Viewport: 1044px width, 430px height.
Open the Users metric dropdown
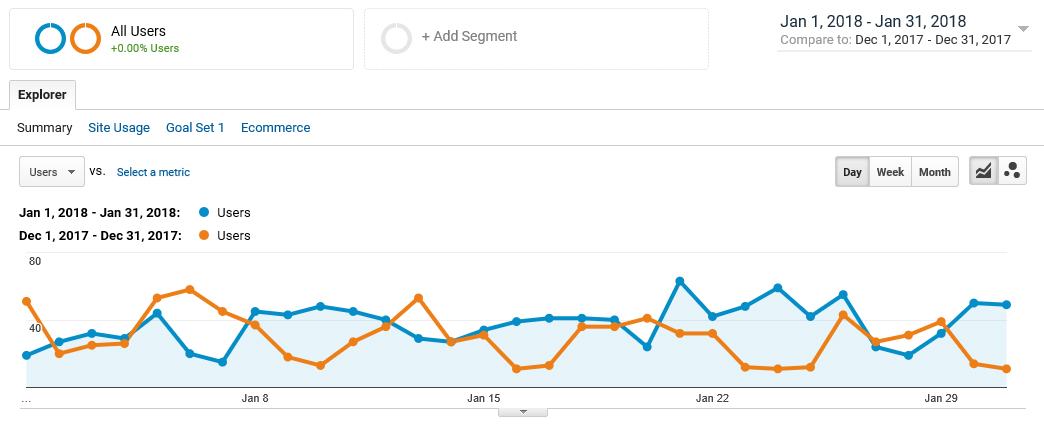[51, 172]
